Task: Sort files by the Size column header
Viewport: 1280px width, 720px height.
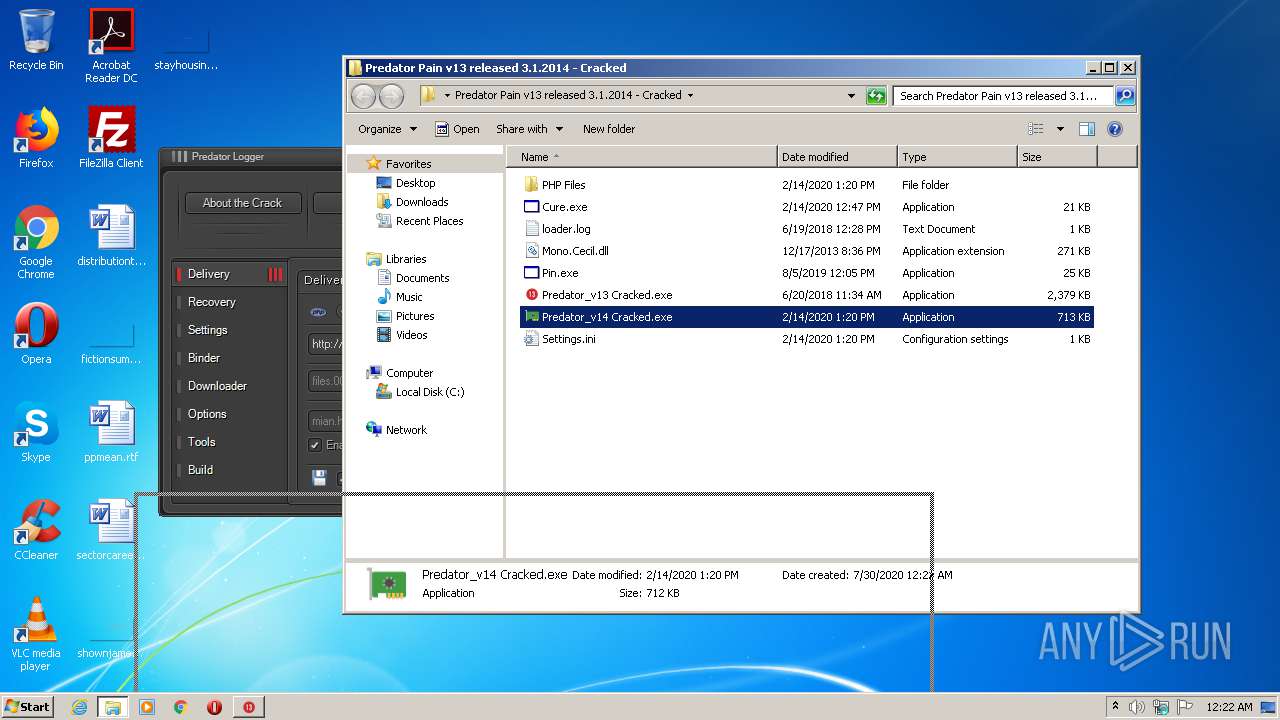Action: click(1057, 157)
